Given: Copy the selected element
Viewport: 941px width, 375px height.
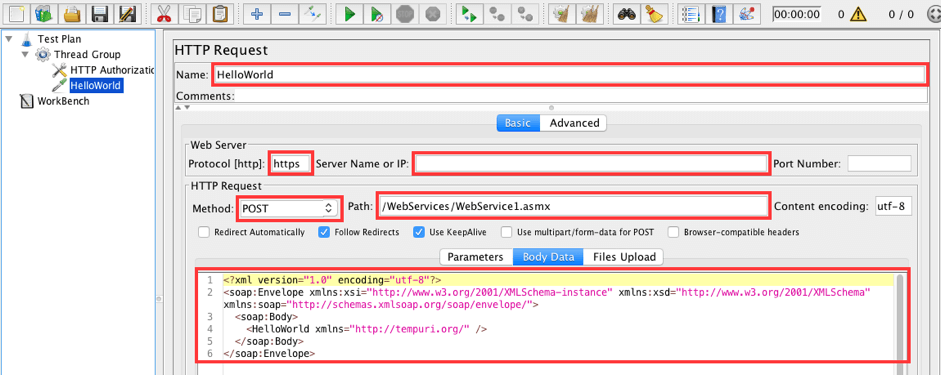Looking at the screenshot, I should click(192, 13).
